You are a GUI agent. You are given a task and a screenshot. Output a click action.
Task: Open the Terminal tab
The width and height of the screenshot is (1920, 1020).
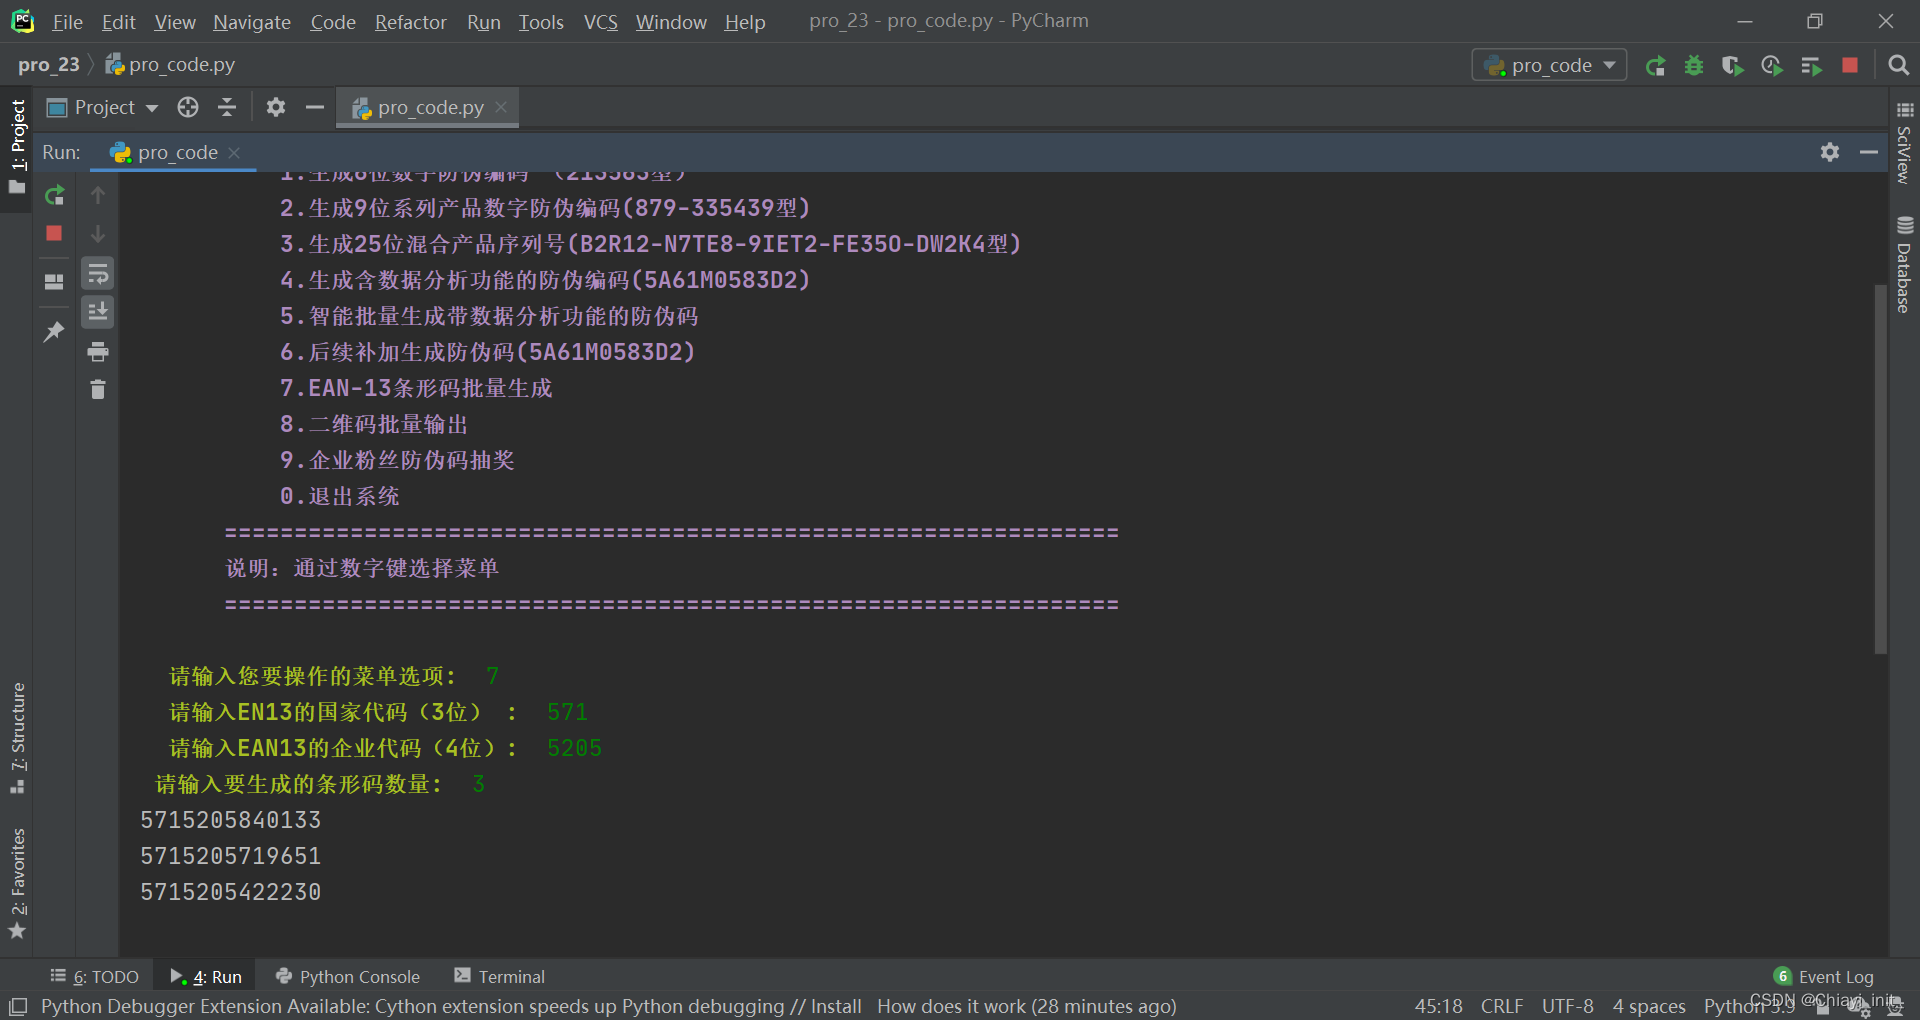click(500, 977)
